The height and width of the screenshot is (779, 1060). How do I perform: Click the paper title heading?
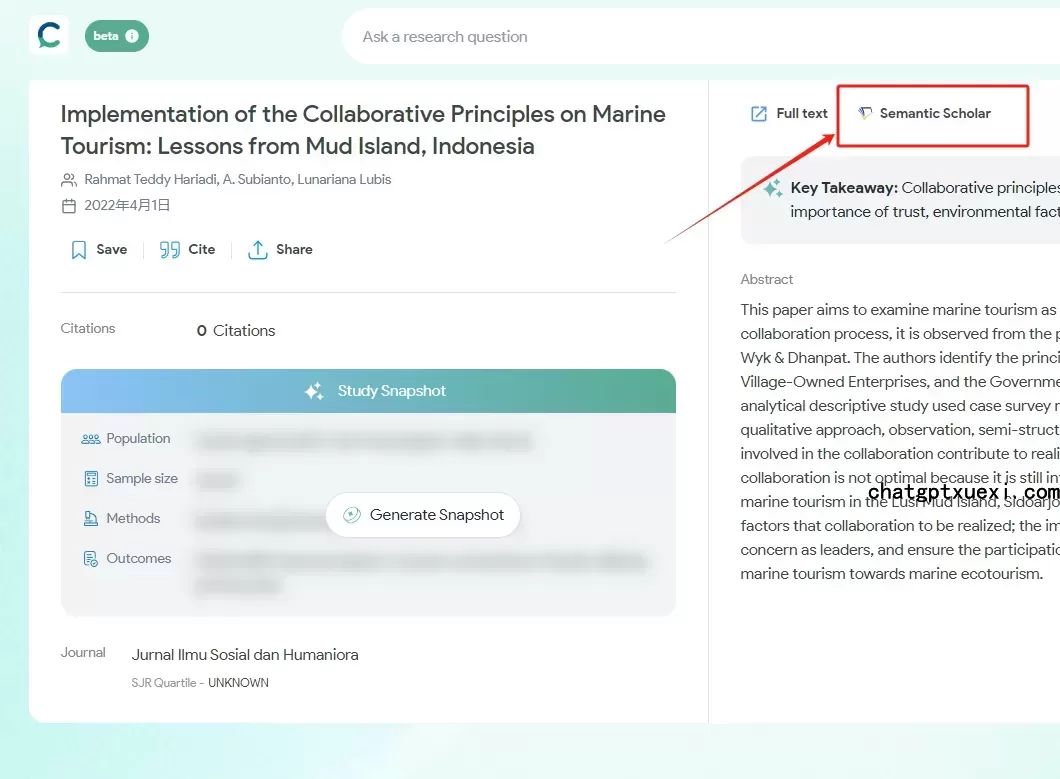[x=363, y=130]
